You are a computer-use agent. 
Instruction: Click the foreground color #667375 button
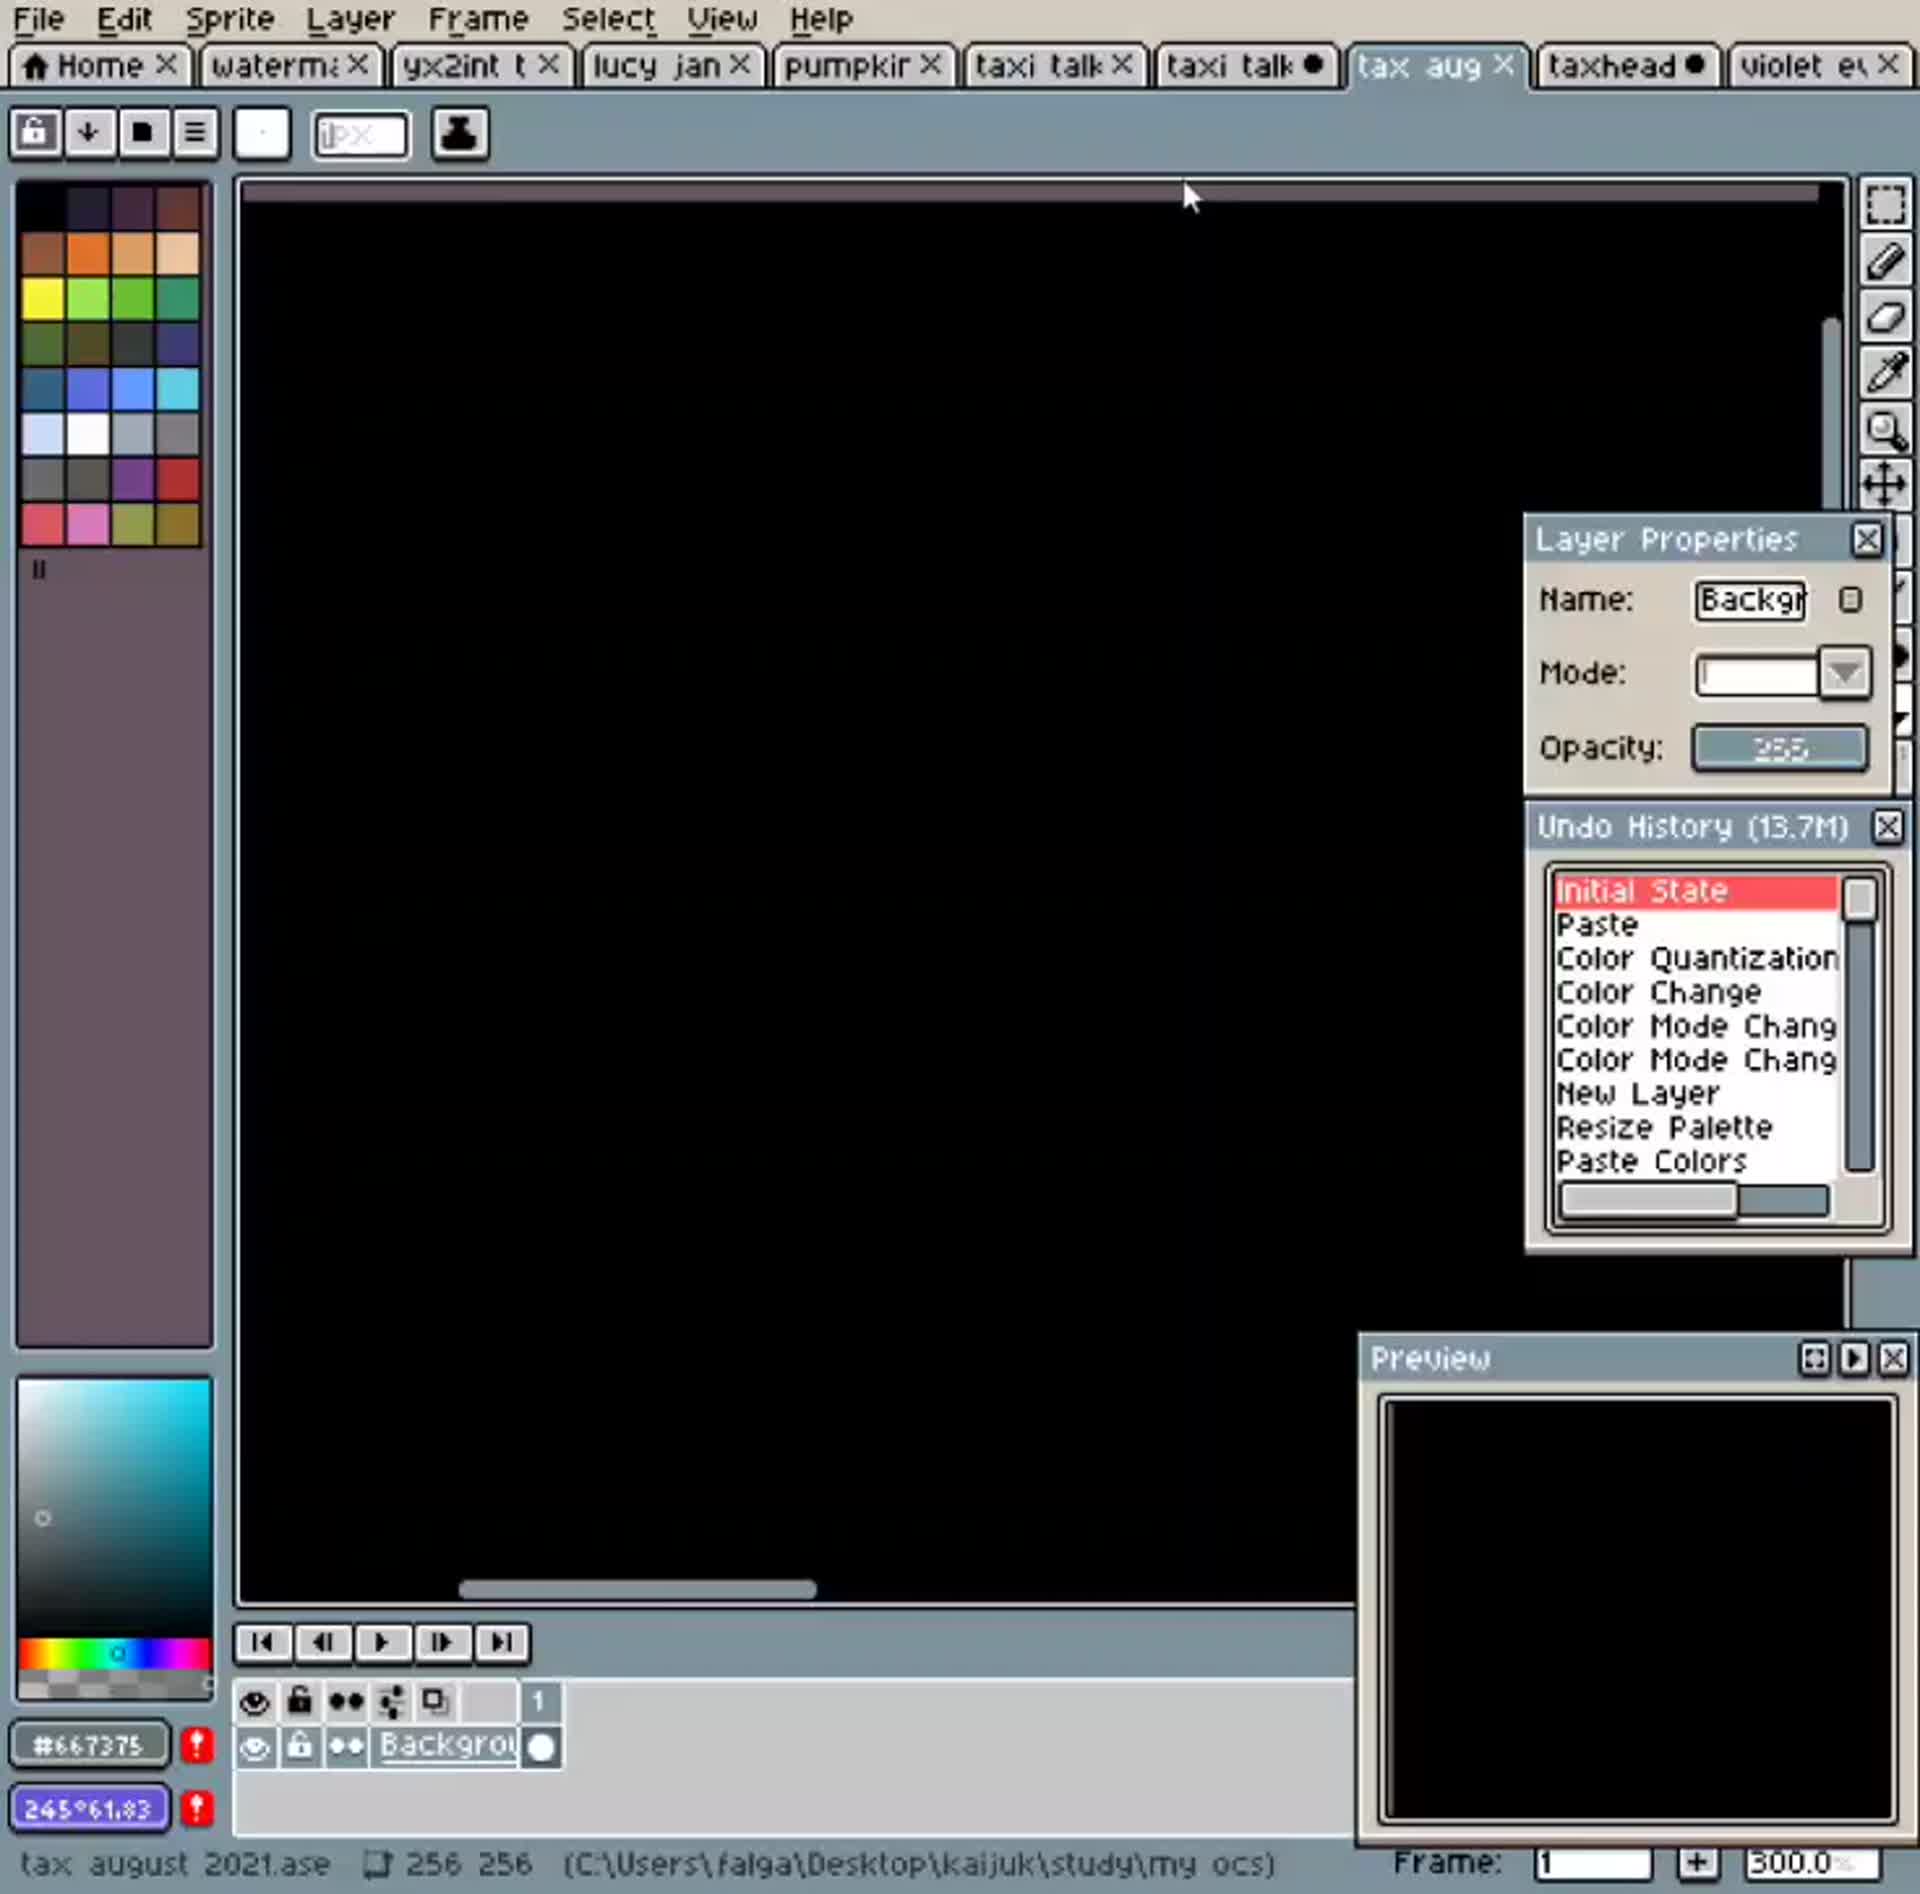[89, 1745]
